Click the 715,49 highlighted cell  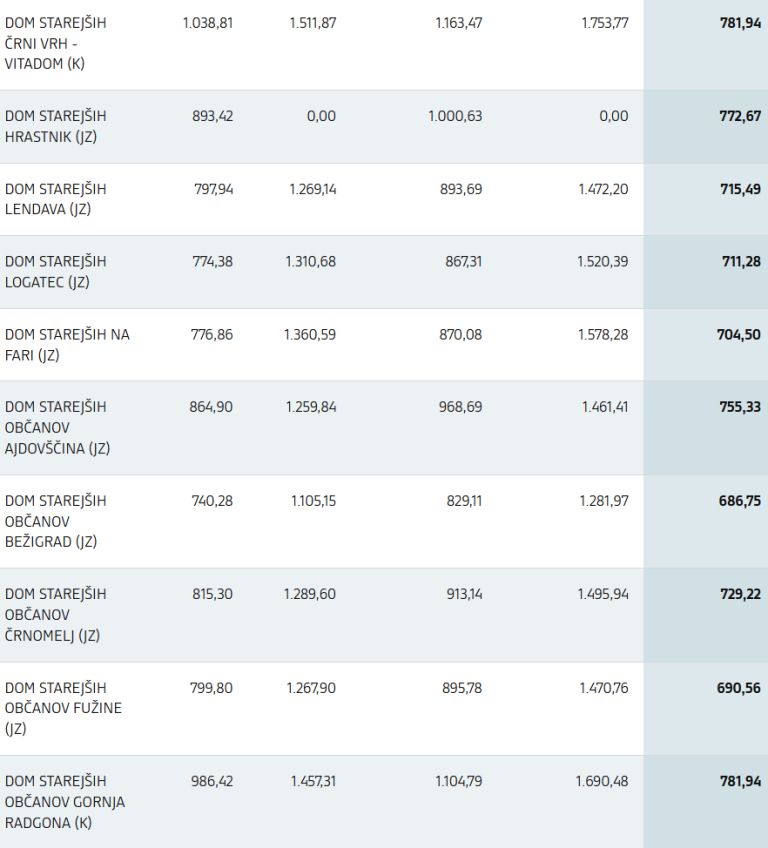[740, 189]
